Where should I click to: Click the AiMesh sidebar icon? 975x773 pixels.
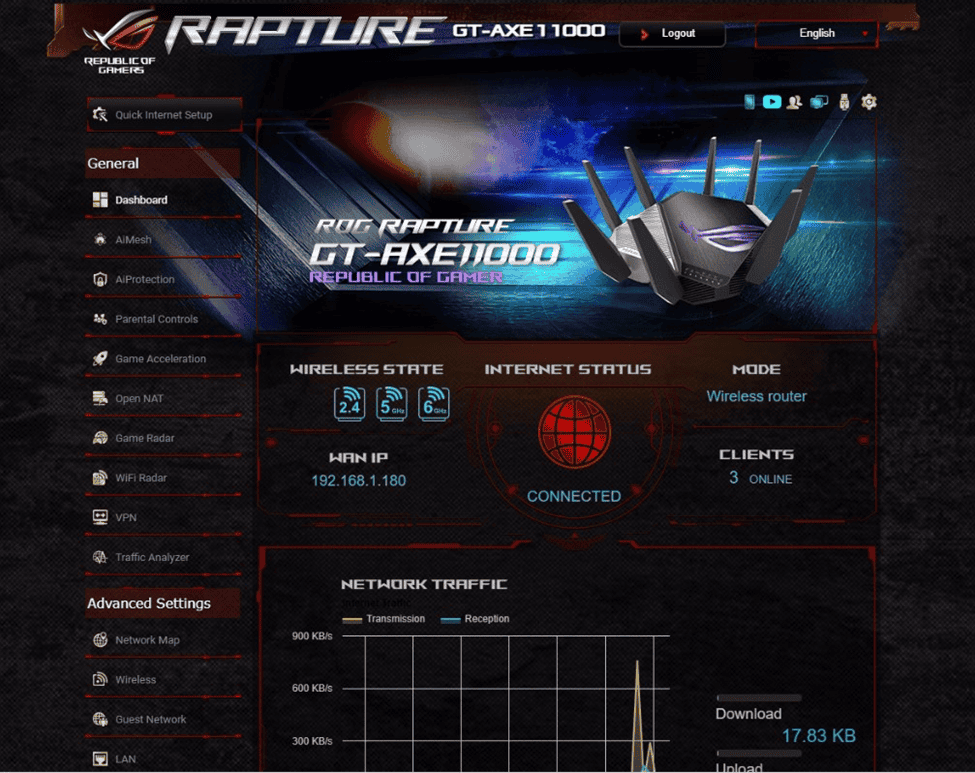pyautogui.click(x=100, y=239)
